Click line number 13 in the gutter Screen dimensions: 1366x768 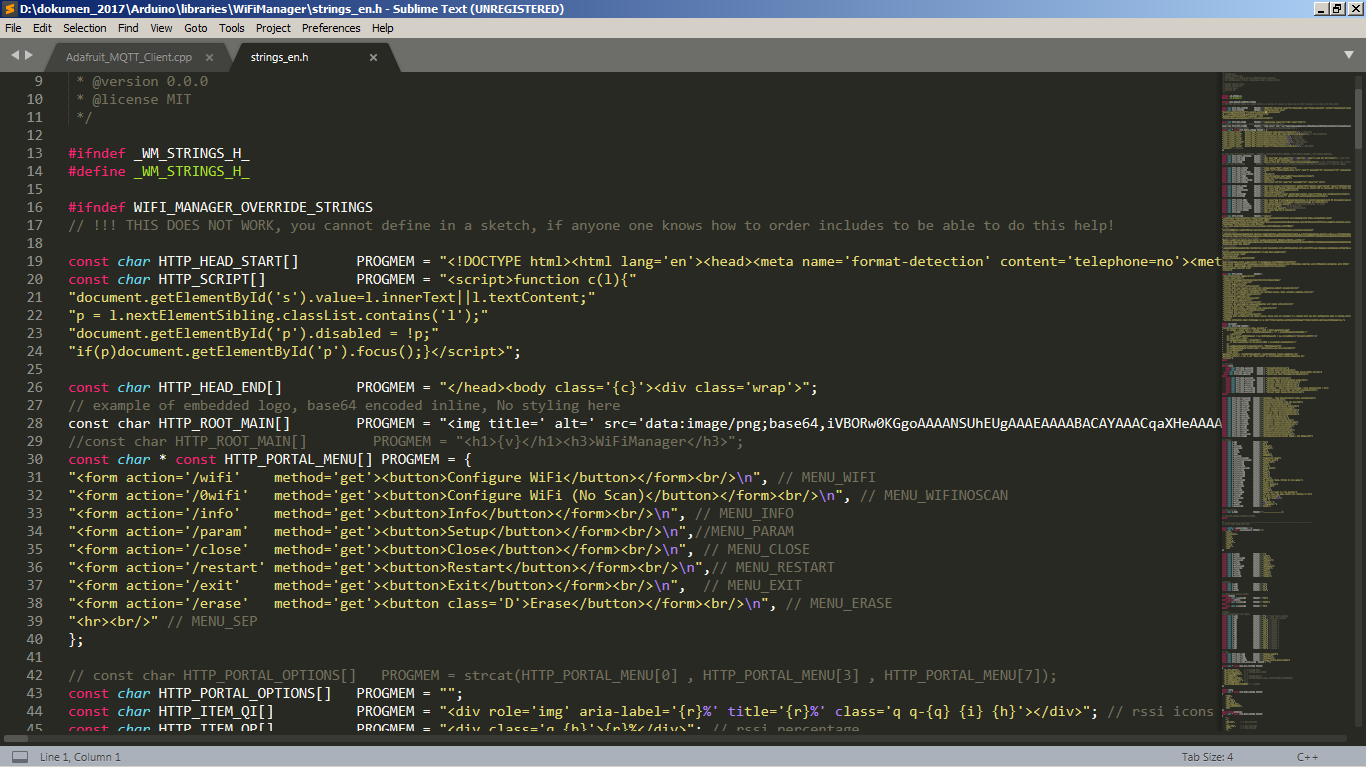click(x=35, y=153)
